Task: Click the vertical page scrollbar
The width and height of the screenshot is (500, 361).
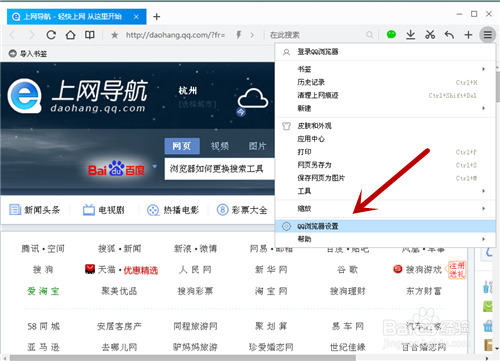Action: tap(497, 87)
